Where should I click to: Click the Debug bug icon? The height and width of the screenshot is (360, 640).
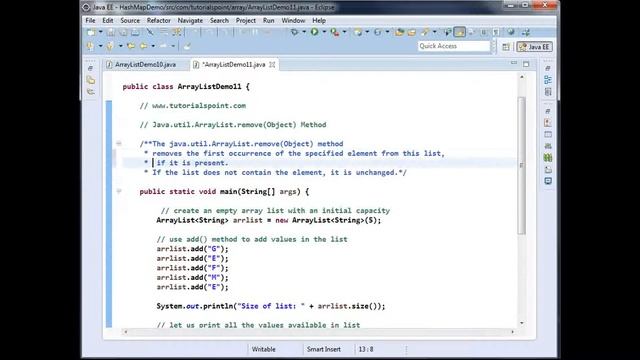[x=294, y=32]
